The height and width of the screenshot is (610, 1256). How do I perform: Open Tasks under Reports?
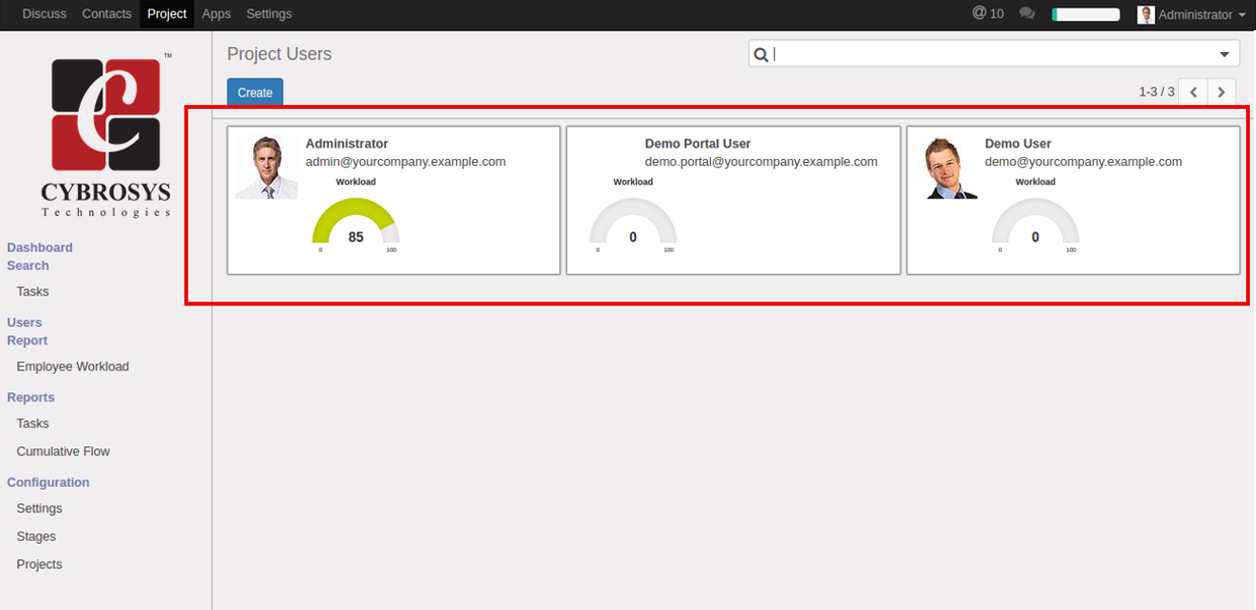tap(33, 423)
